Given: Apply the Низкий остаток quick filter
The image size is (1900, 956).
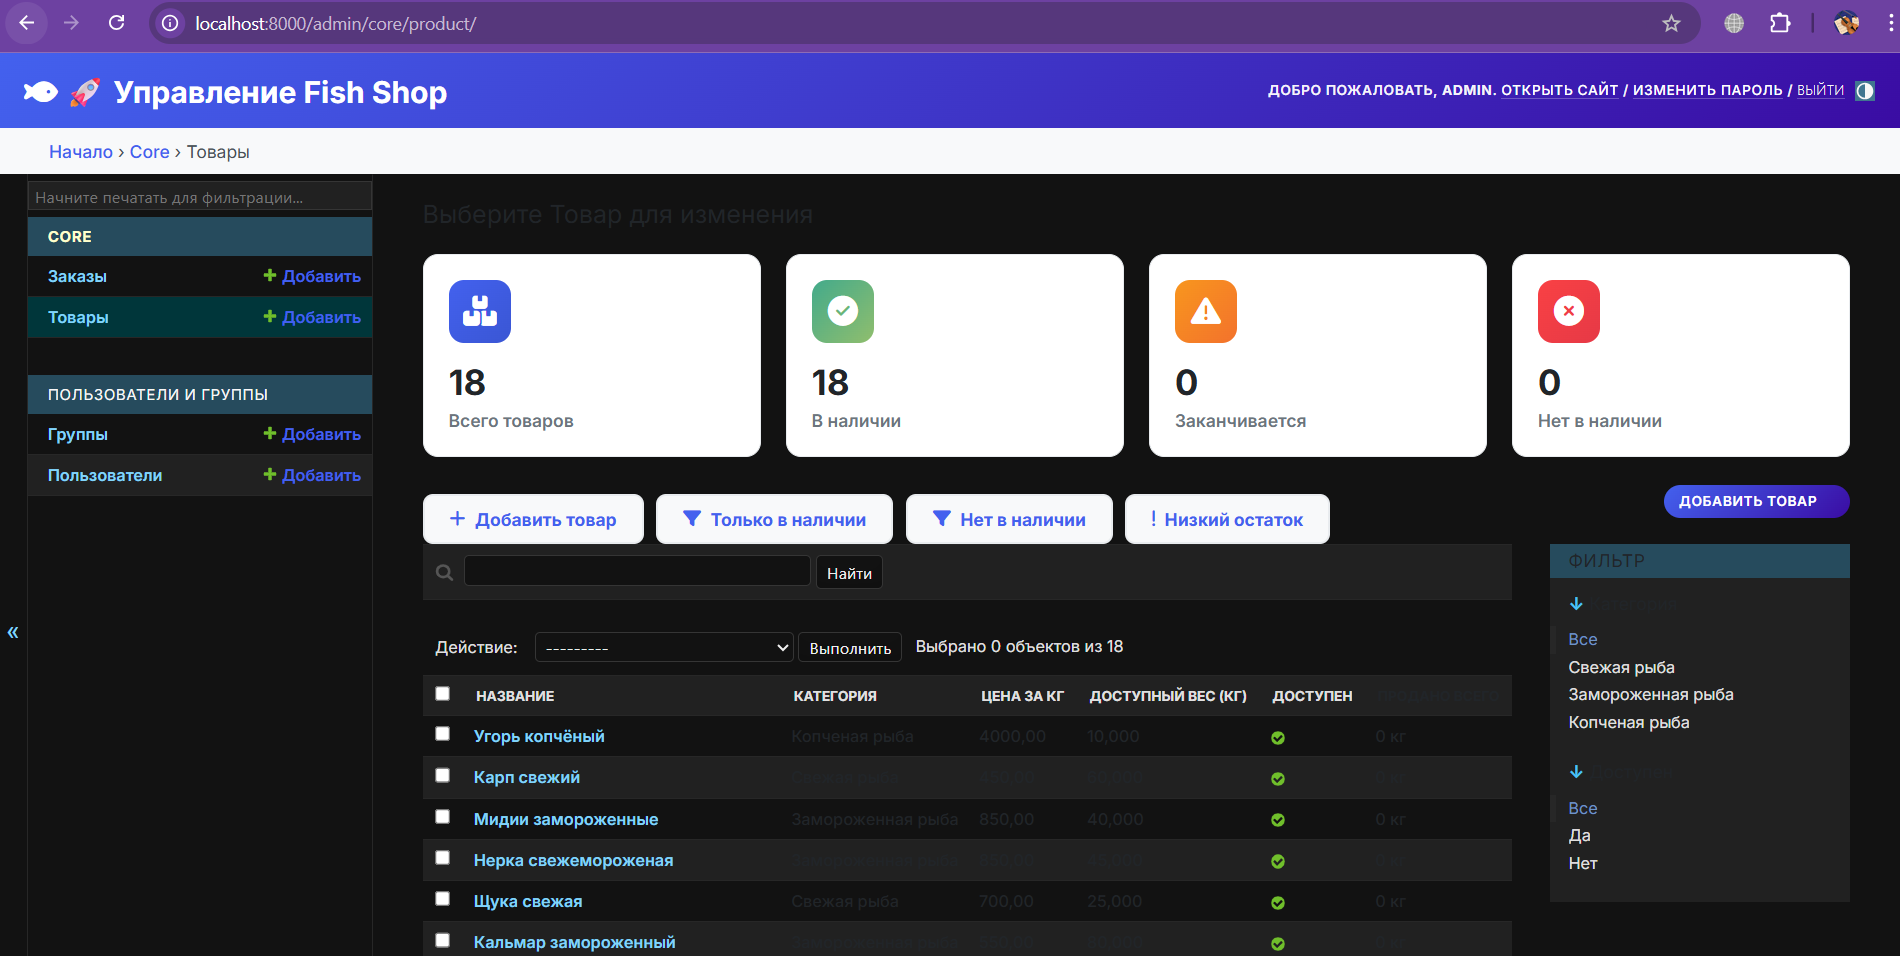Looking at the screenshot, I should [x=1227, y=519].
